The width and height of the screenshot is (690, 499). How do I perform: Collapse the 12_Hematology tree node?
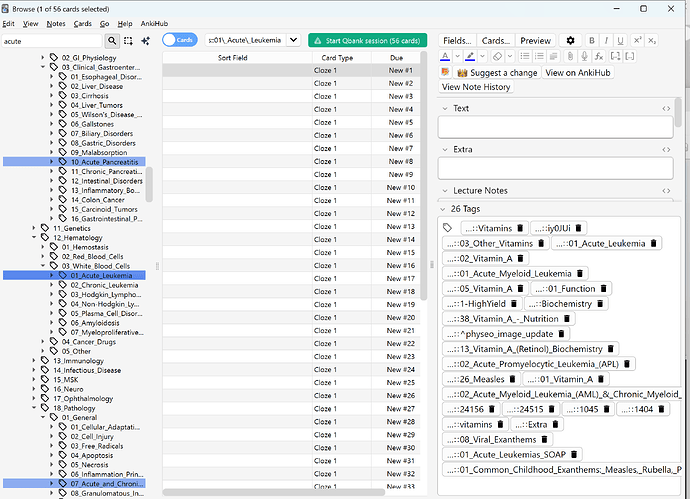[x=33, y=238]
